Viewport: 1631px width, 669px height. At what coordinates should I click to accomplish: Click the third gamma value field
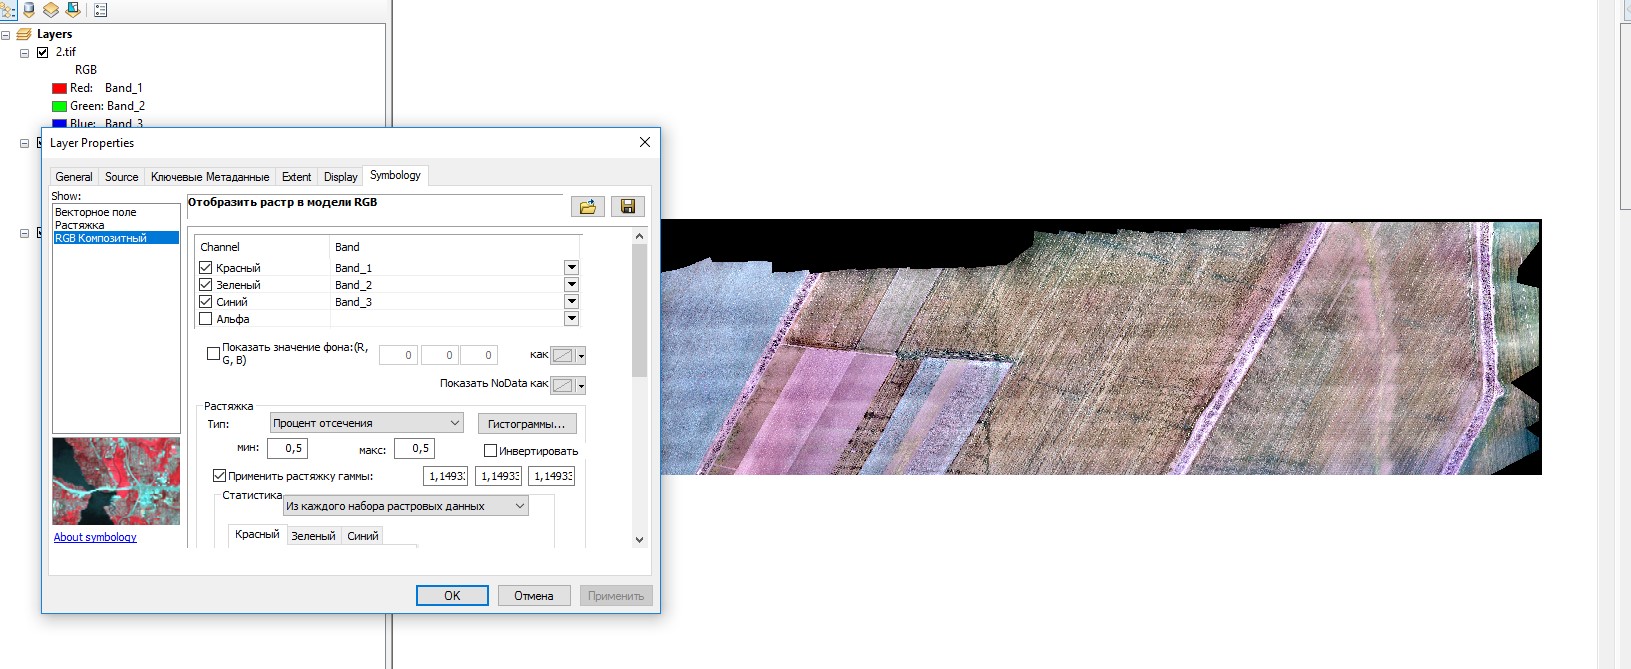point(552,476)
